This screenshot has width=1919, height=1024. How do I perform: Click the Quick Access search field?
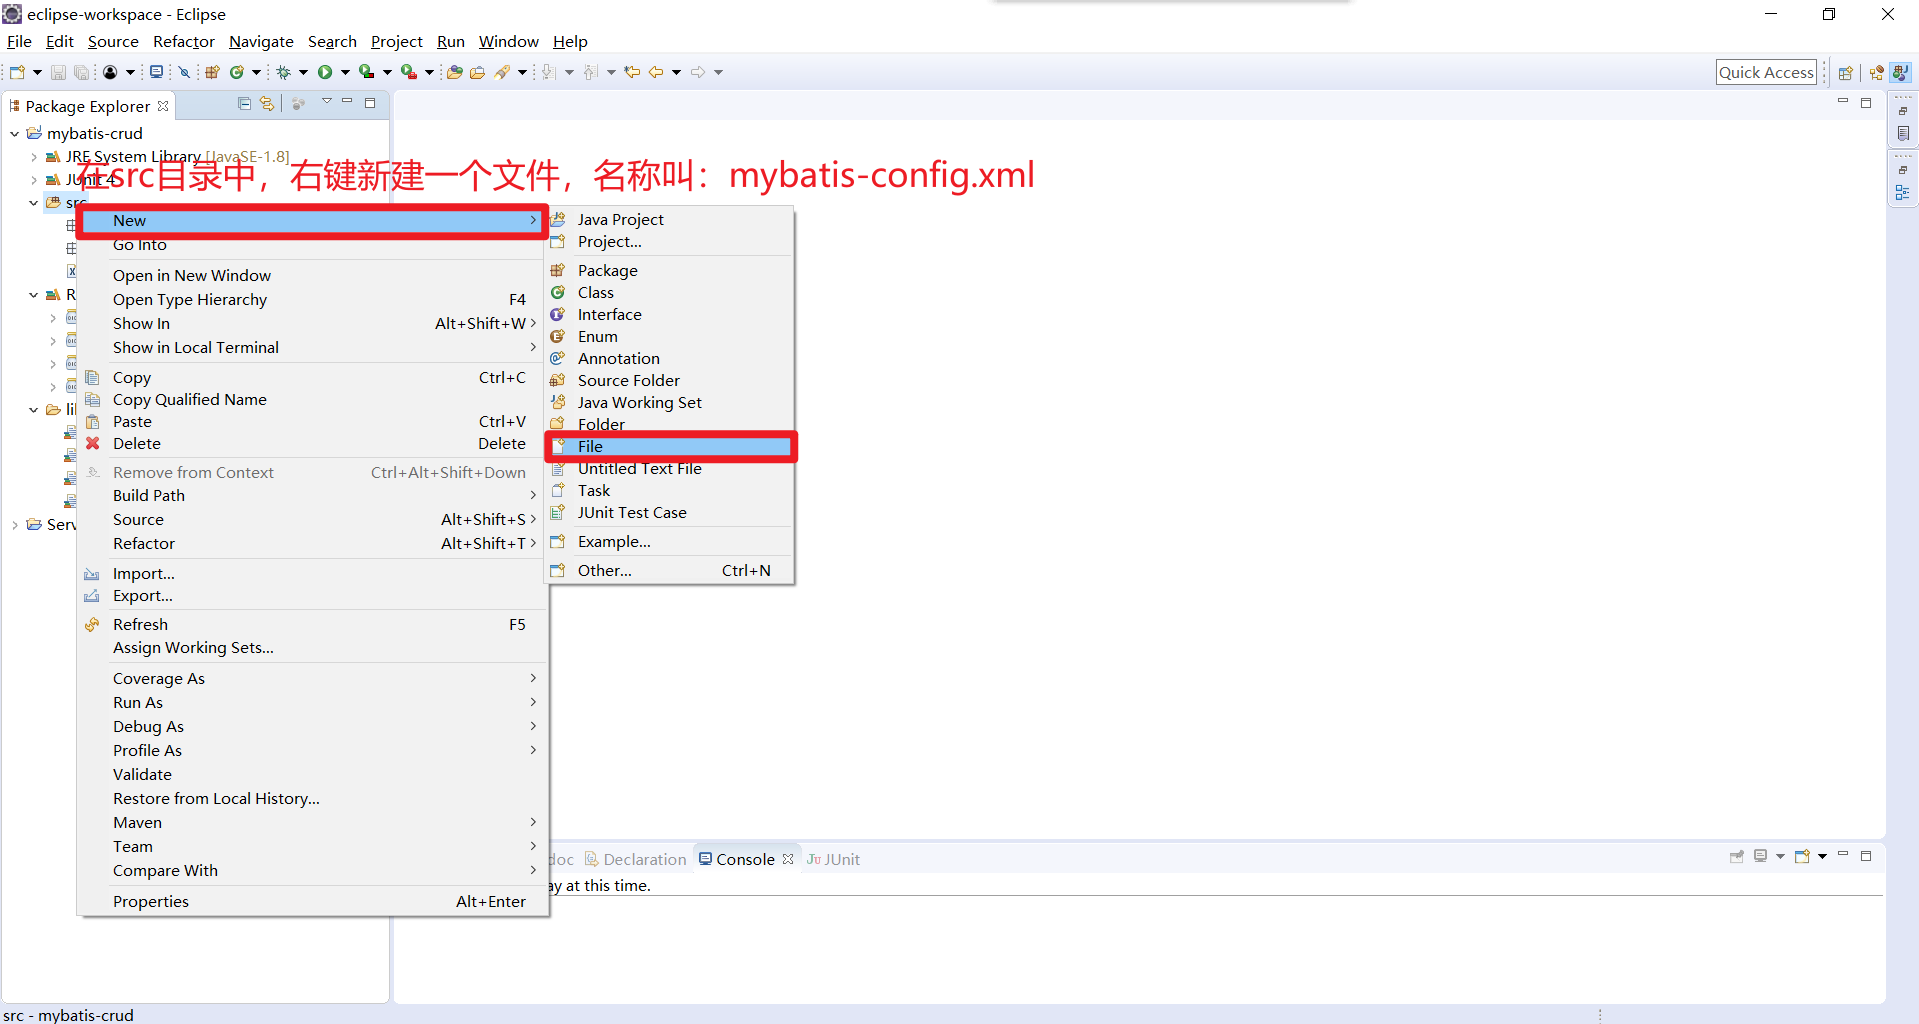[x=1766, y=72]
